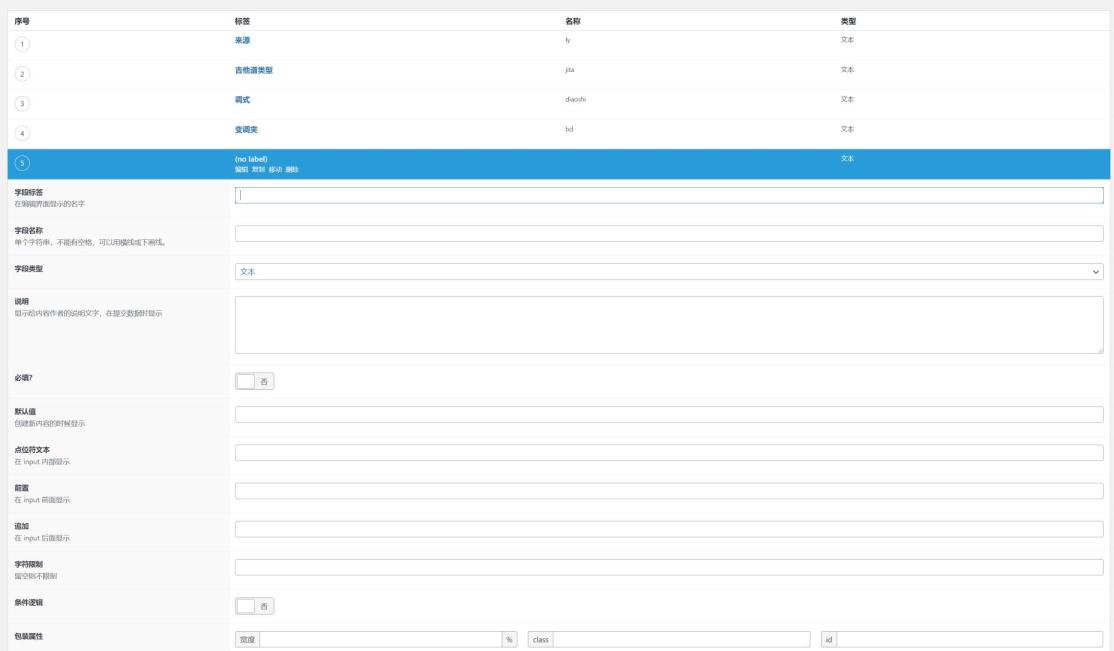This screenshot has width=1114, height=651.
Task: Click the order number 3 circle
Action: pyautogui.click(x=22, y=104)
